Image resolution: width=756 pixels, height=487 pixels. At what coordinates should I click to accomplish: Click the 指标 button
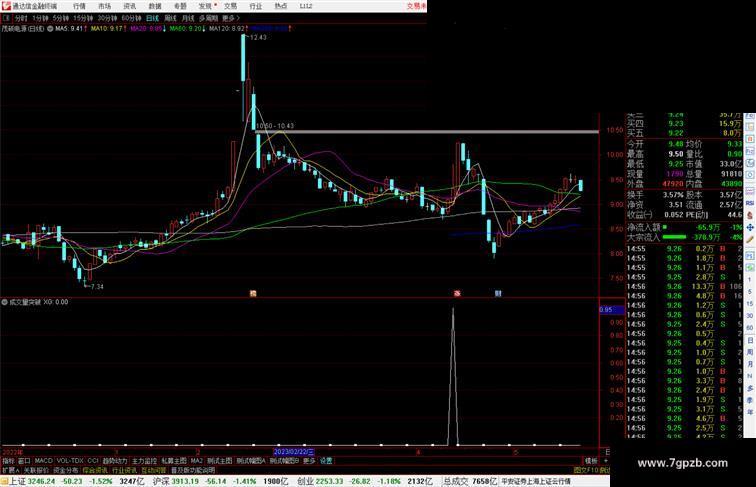[8, 461]
